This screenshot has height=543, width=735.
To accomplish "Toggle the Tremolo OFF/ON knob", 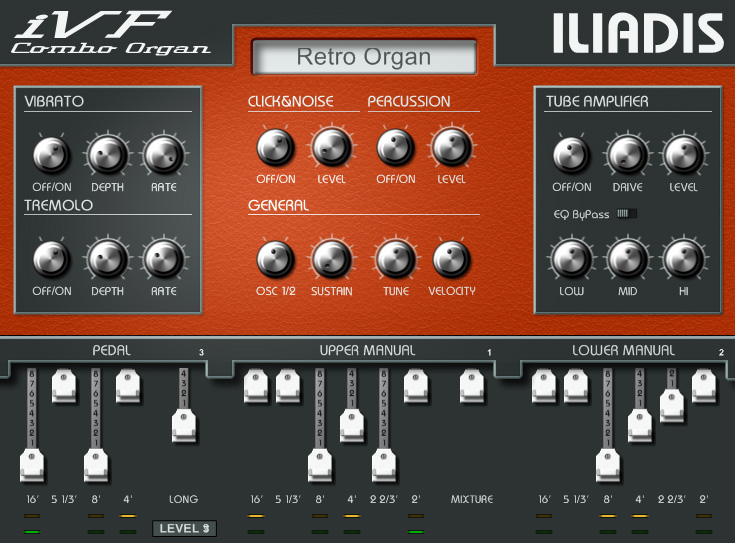I will point(52,259).
